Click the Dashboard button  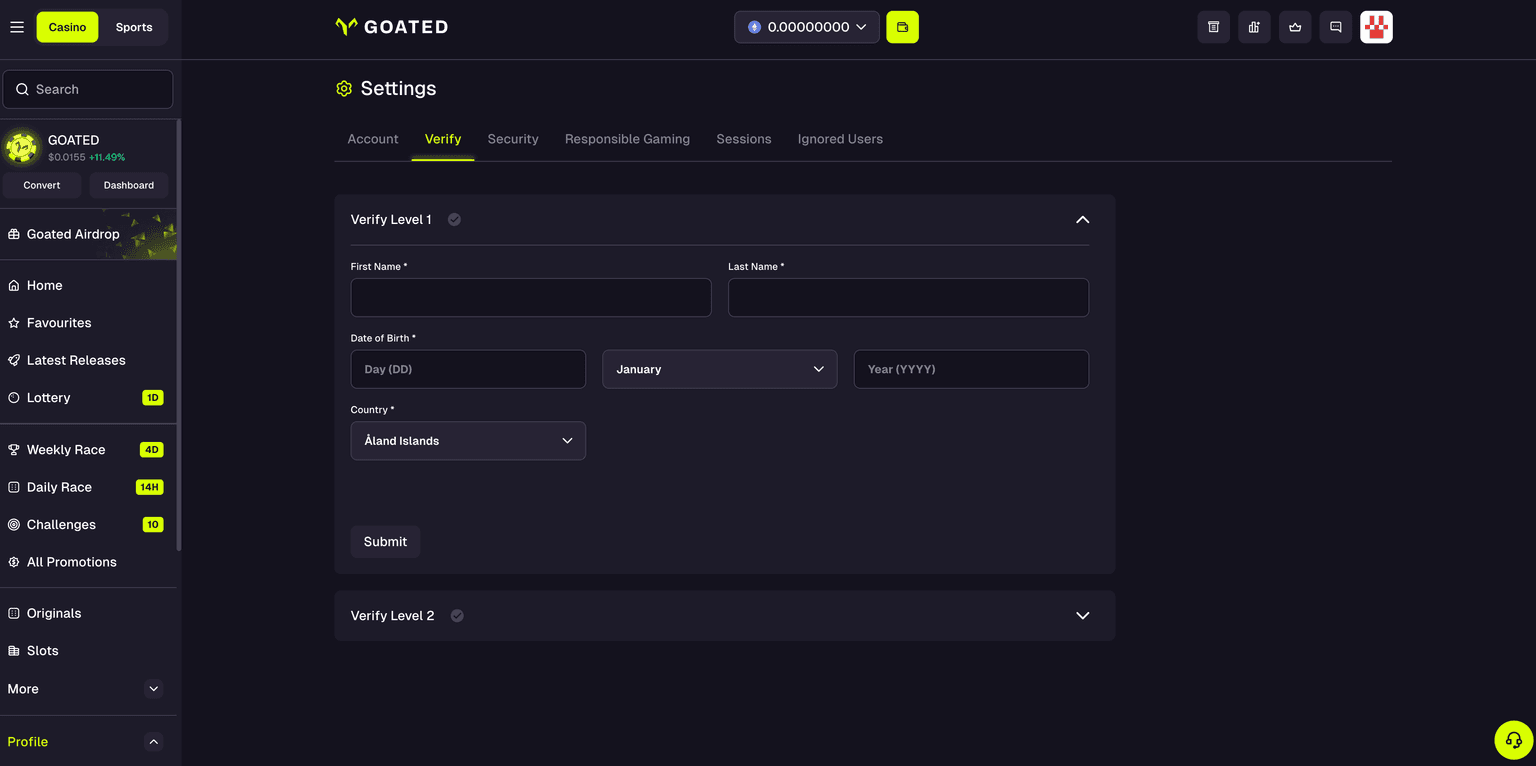(129, 185)
